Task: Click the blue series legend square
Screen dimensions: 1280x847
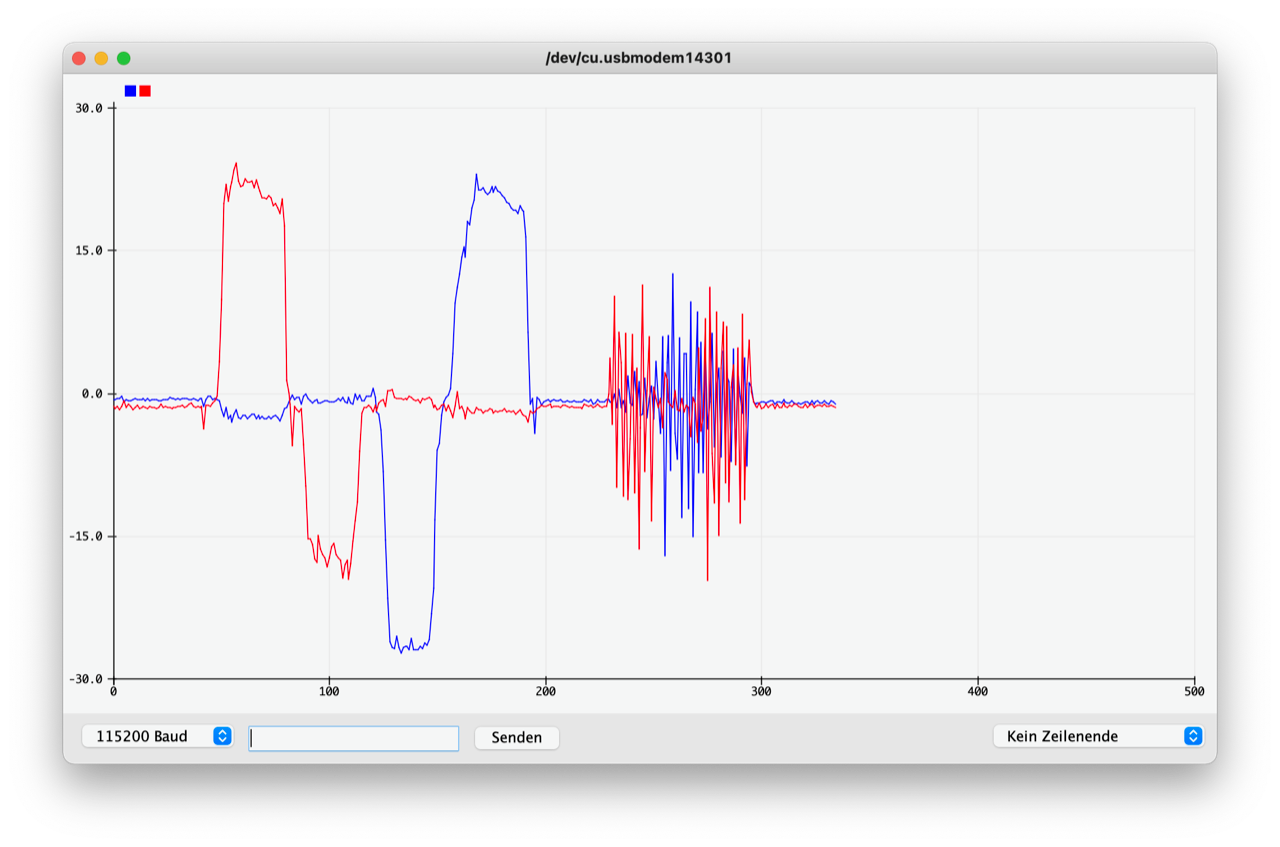Action: point(130,91)
